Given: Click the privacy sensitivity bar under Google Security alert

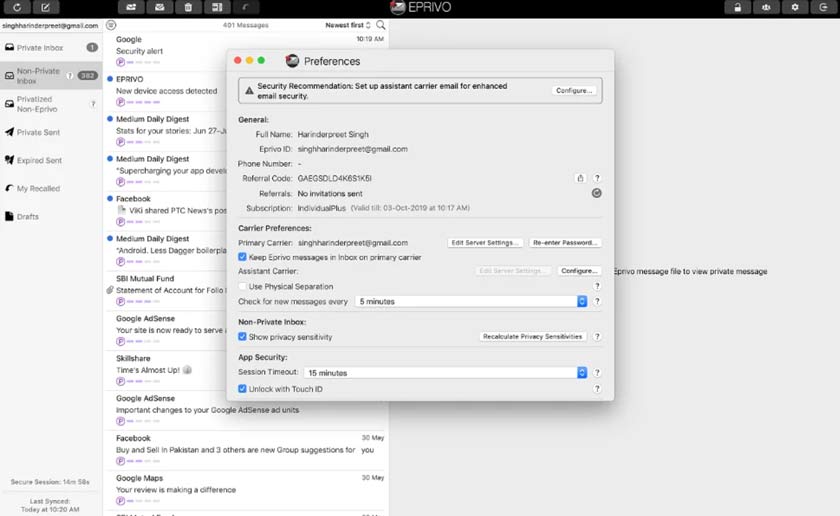Looking at the screenshot, I should [138, 62].
